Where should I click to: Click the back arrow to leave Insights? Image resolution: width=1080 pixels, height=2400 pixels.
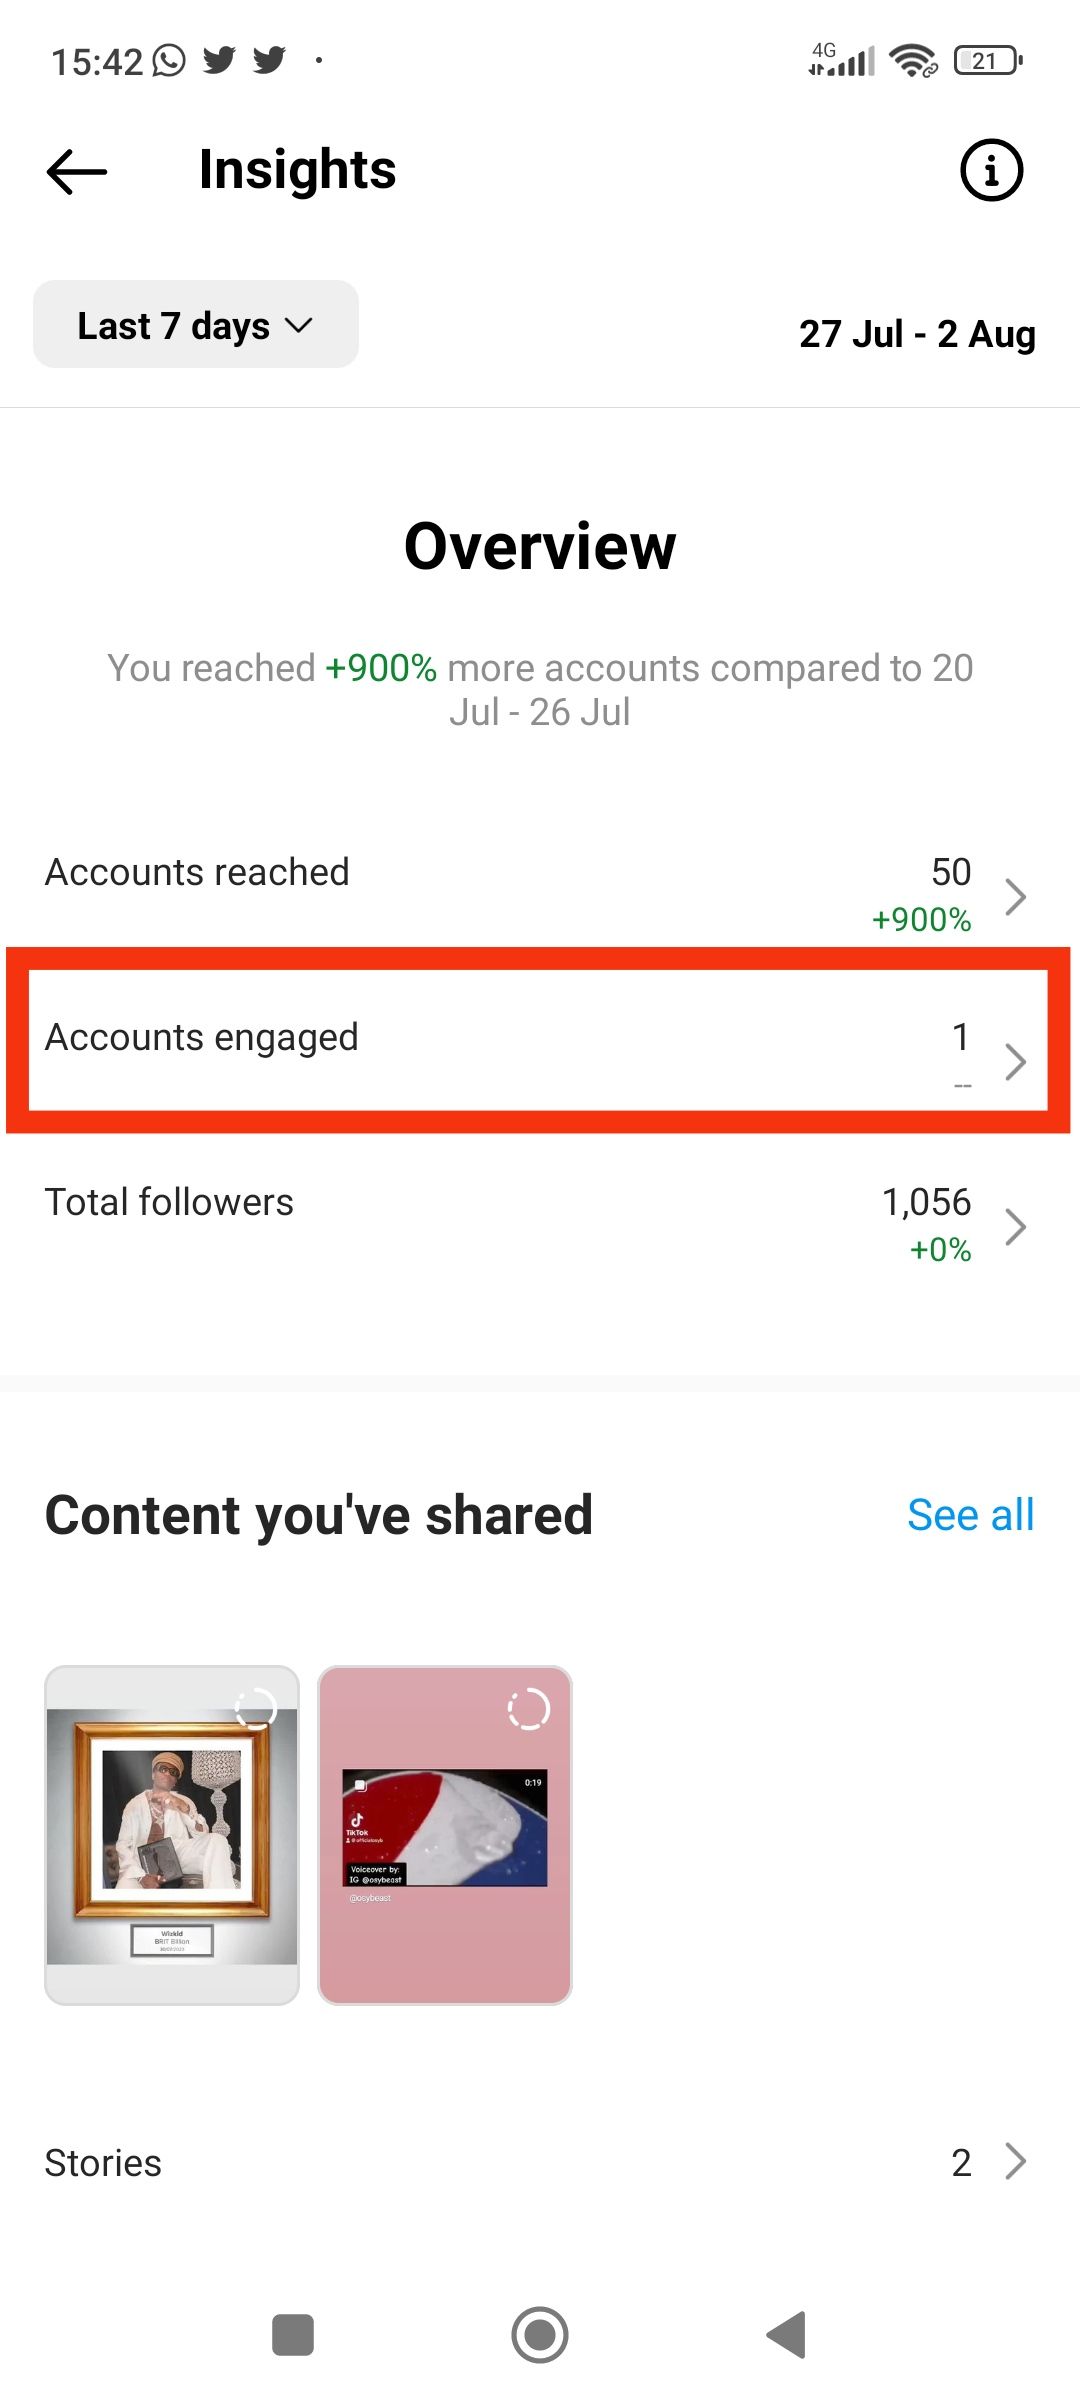[75, 170]
